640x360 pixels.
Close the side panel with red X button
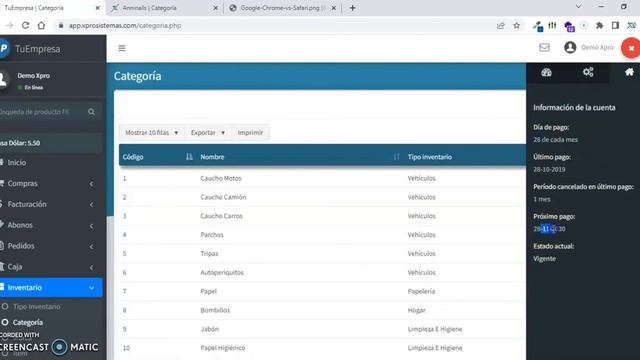click(x=631, y=48)
